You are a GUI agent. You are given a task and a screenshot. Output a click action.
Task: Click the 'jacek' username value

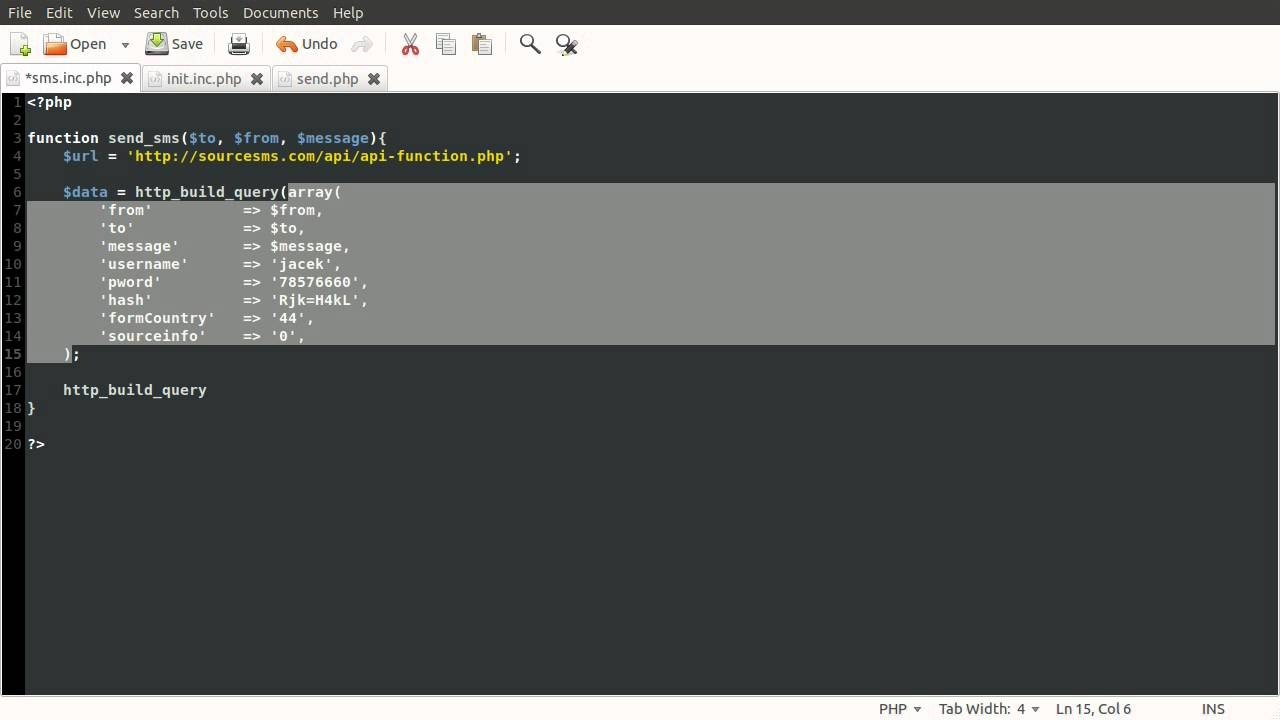301,264
